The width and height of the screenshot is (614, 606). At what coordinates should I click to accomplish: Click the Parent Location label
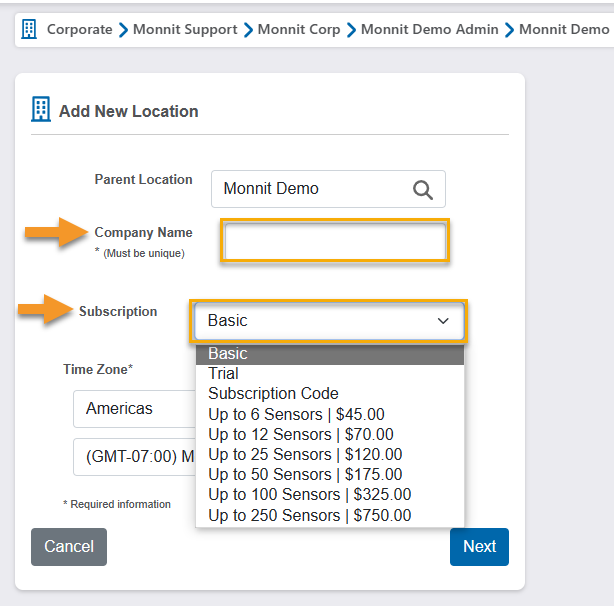[x=143, y=180]
